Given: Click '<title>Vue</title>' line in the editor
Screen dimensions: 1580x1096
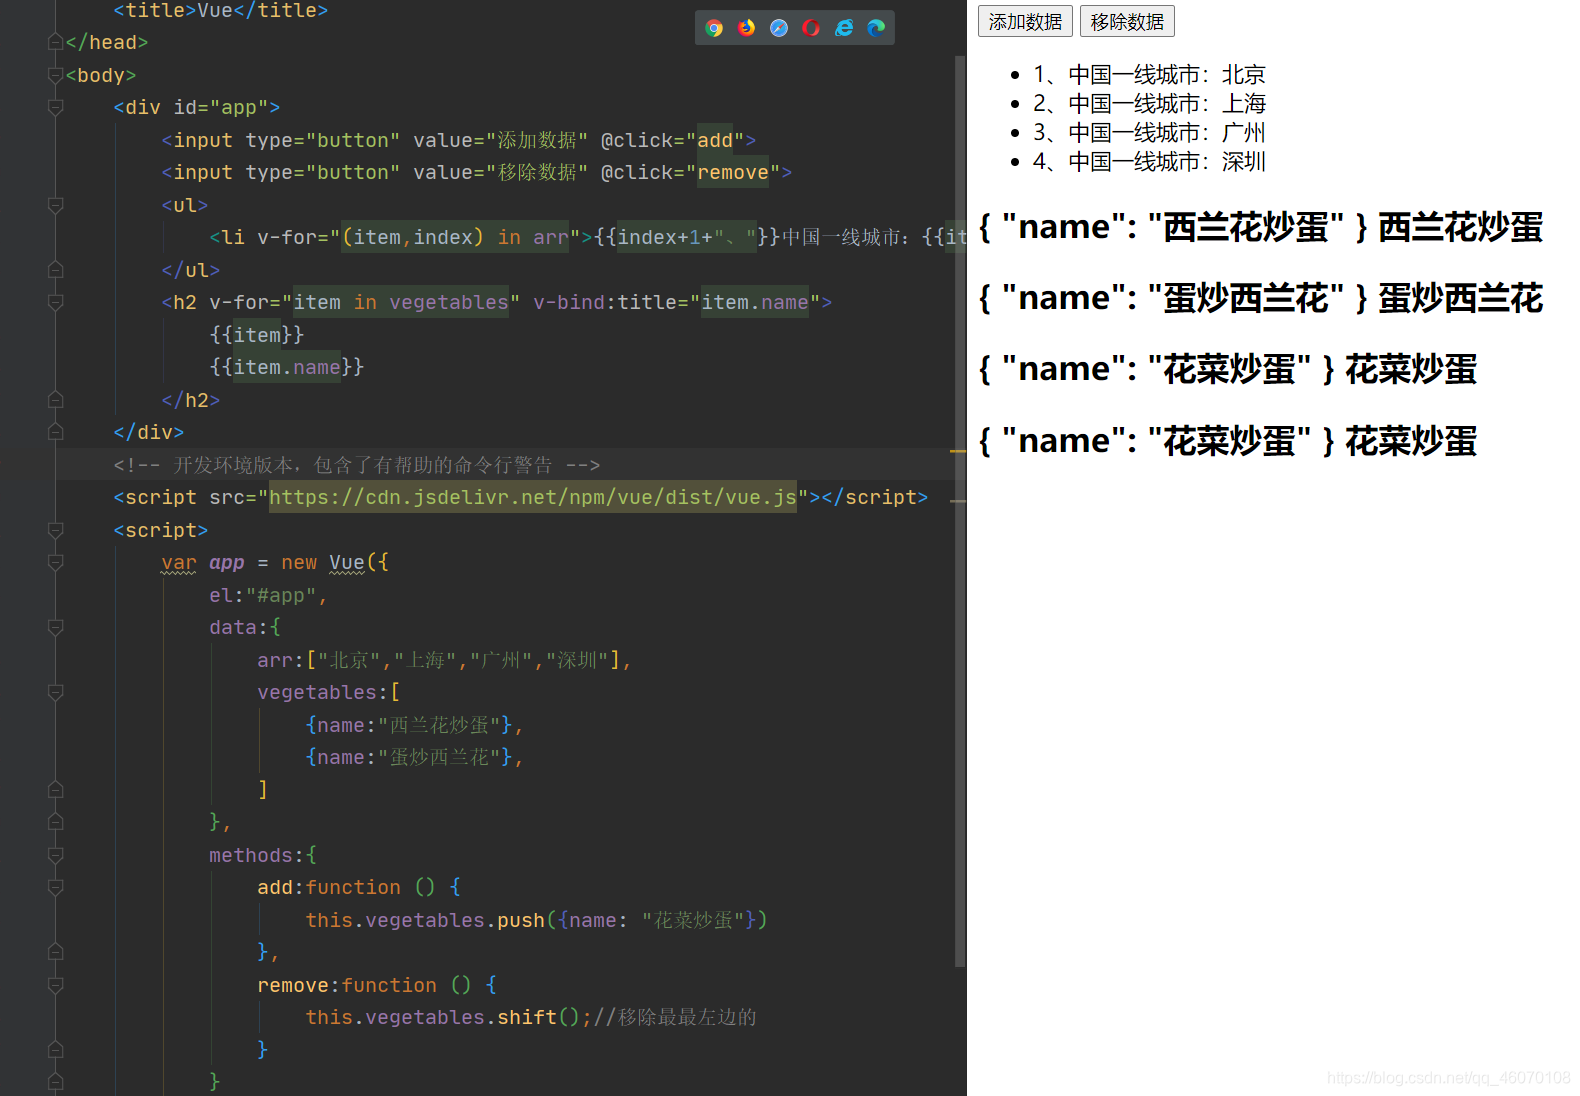Looking at the screenshot, I should [221, 11].
